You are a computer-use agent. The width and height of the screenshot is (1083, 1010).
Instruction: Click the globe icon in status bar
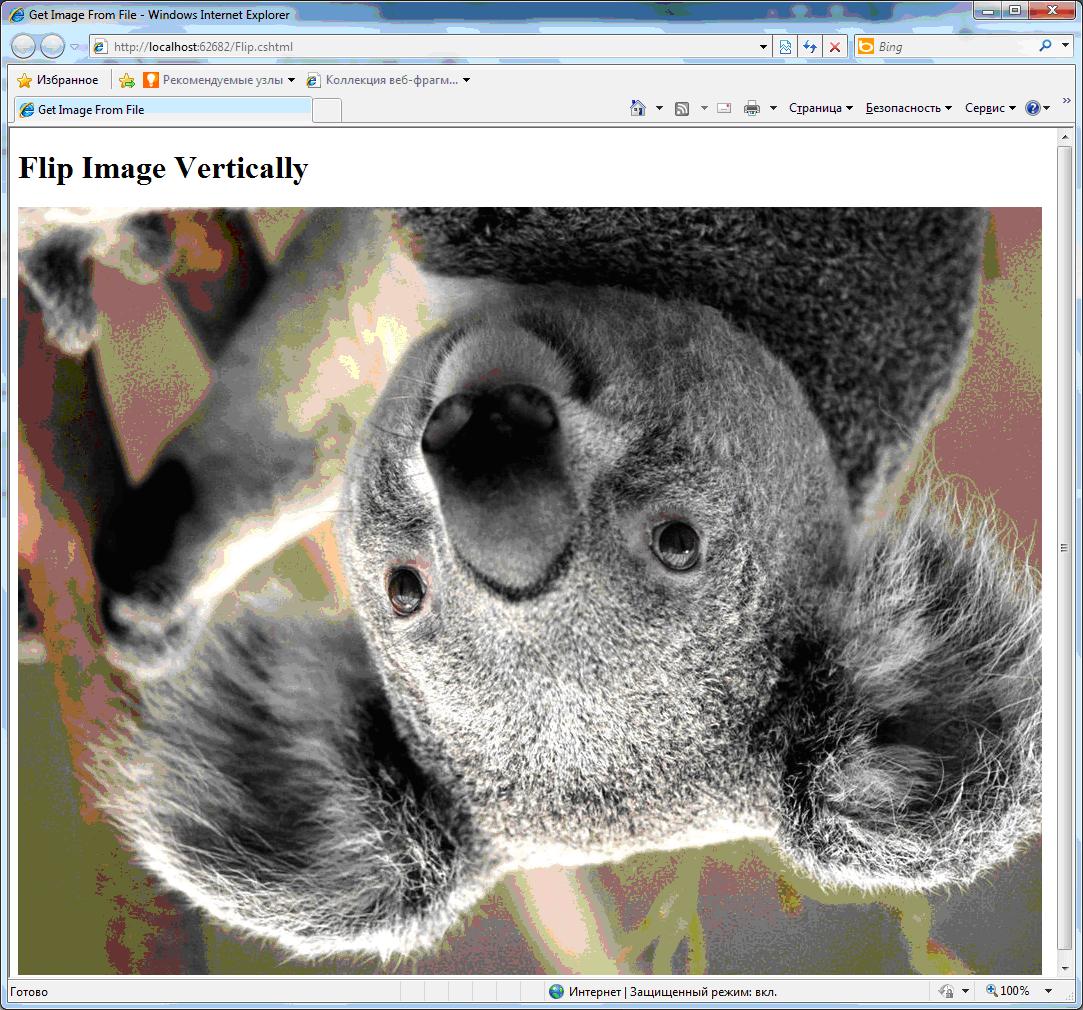point(557,992)
